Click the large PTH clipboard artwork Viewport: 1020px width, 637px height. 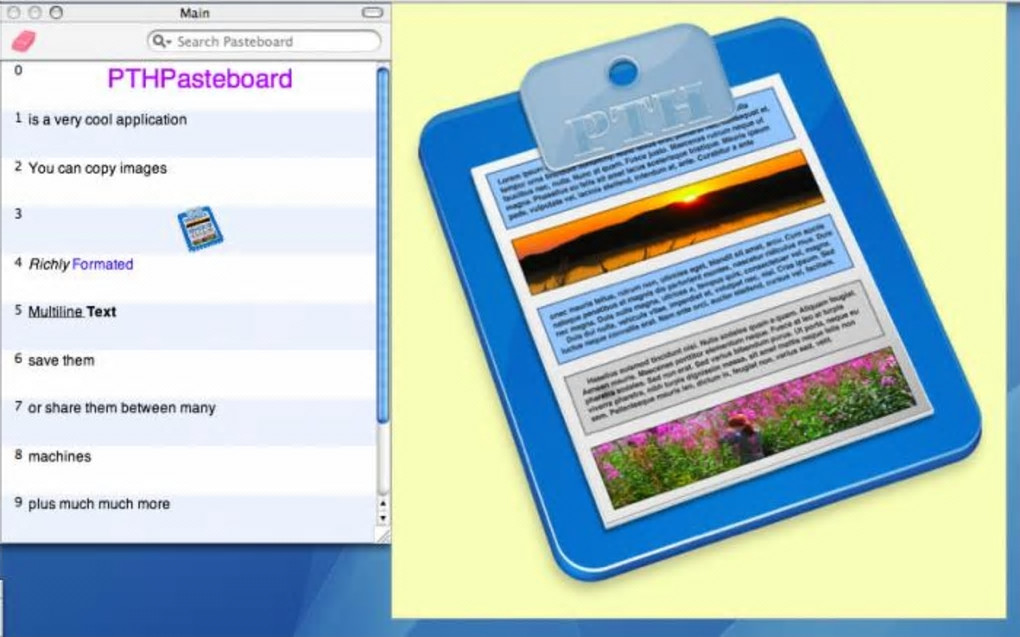[699, 299]
